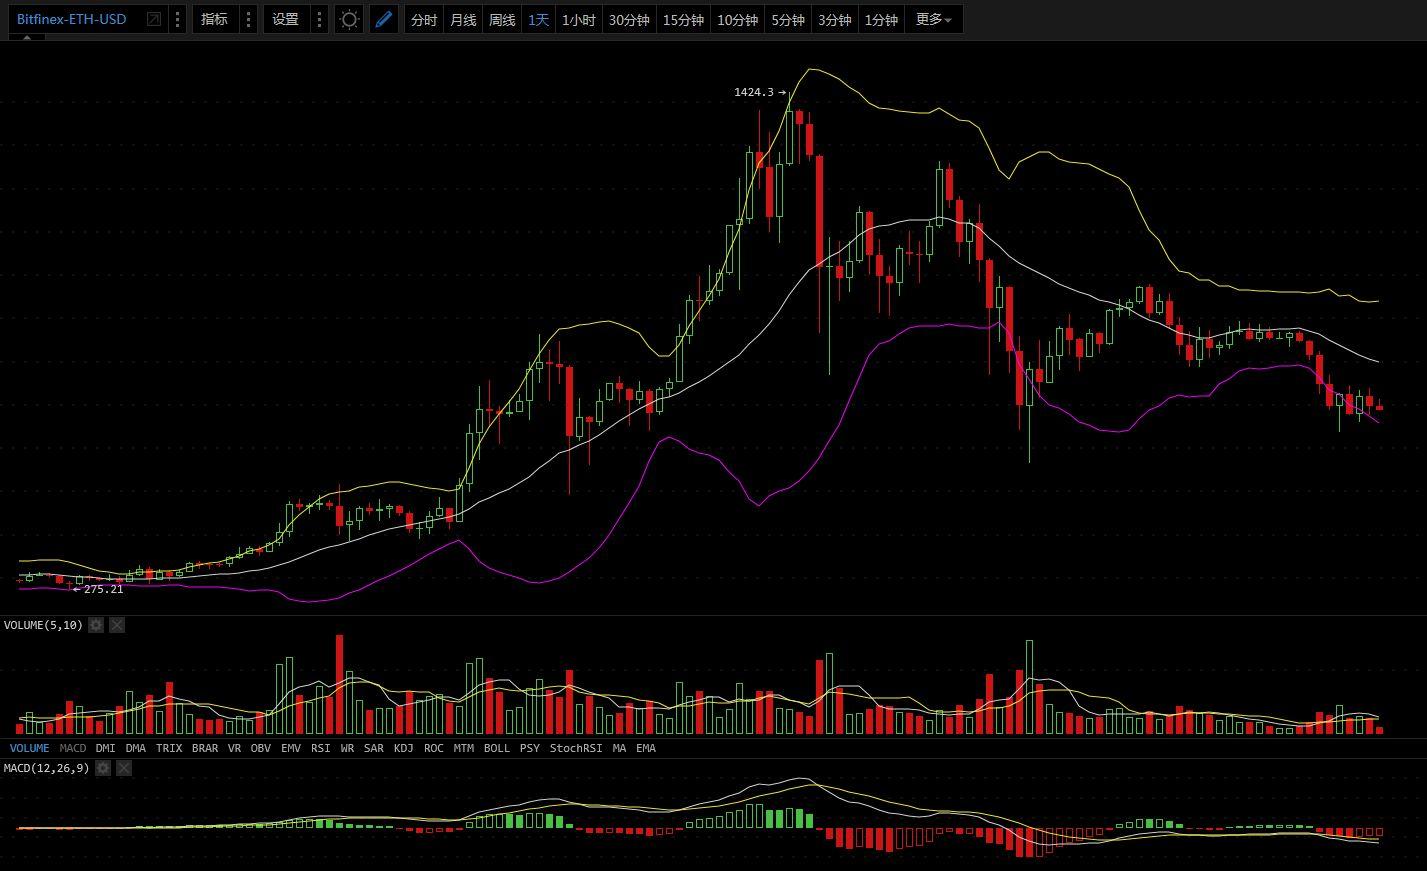Enable the PSY indicator
The image size is (1427, 871).
click(530, 748)
